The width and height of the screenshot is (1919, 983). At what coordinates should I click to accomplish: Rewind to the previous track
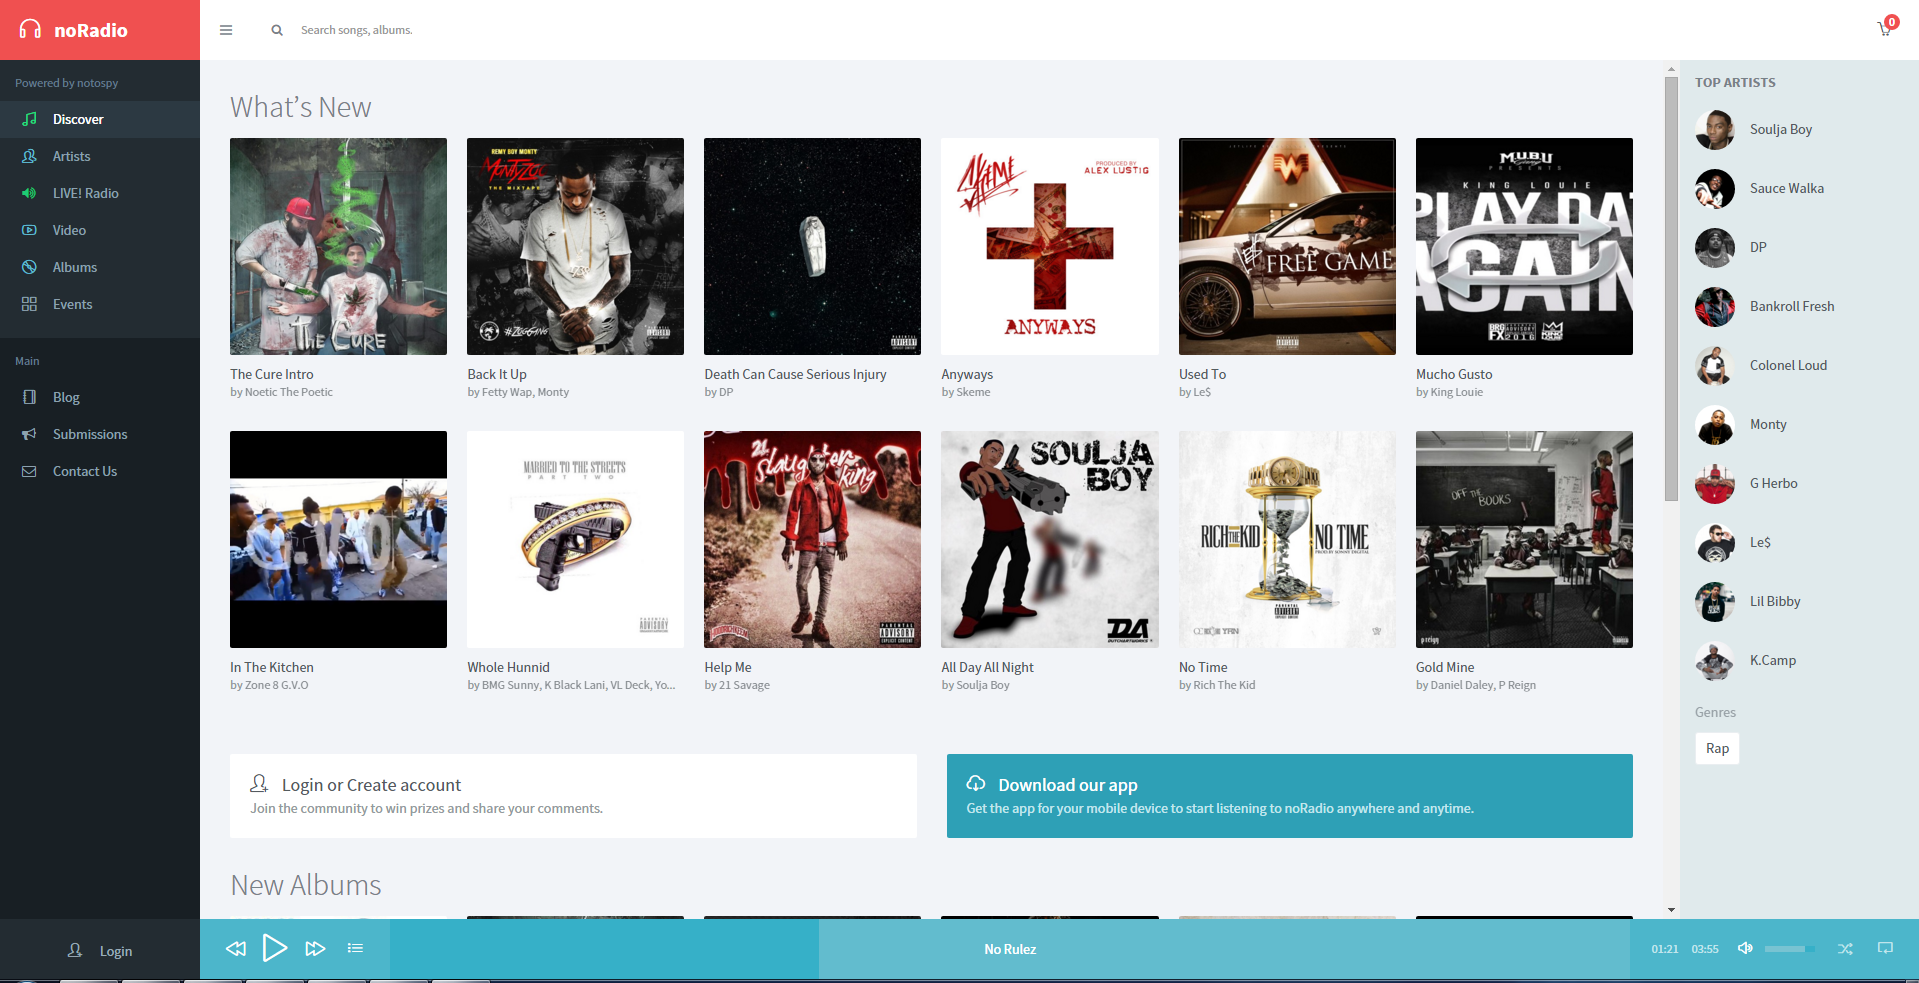coord(236,948)
